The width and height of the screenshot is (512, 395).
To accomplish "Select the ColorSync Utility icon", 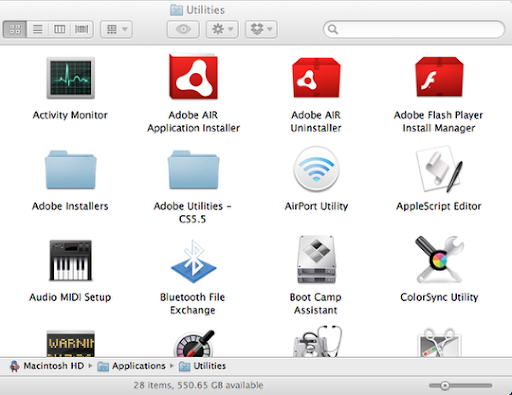I will 439,260.
